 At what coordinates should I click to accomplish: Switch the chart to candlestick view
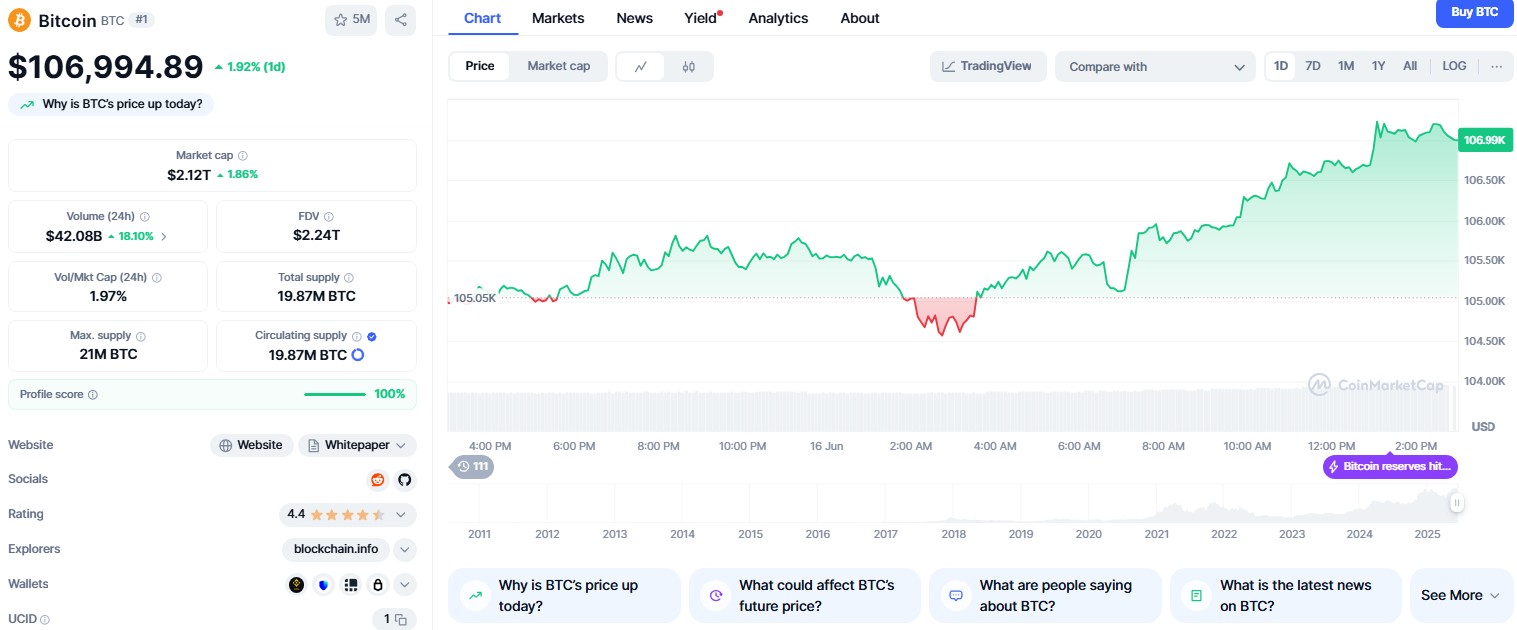688,66
